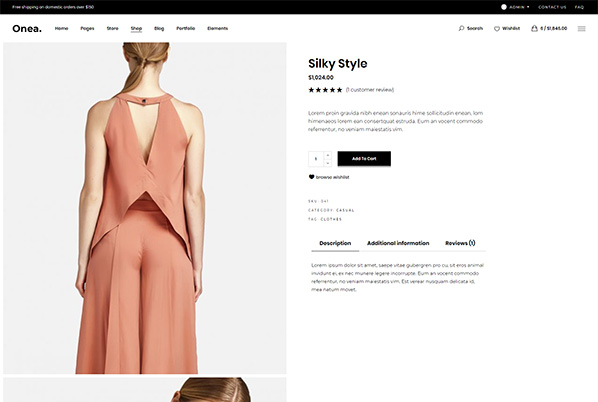
Task: Click the Onea. site logo
Action: (27, 29)
